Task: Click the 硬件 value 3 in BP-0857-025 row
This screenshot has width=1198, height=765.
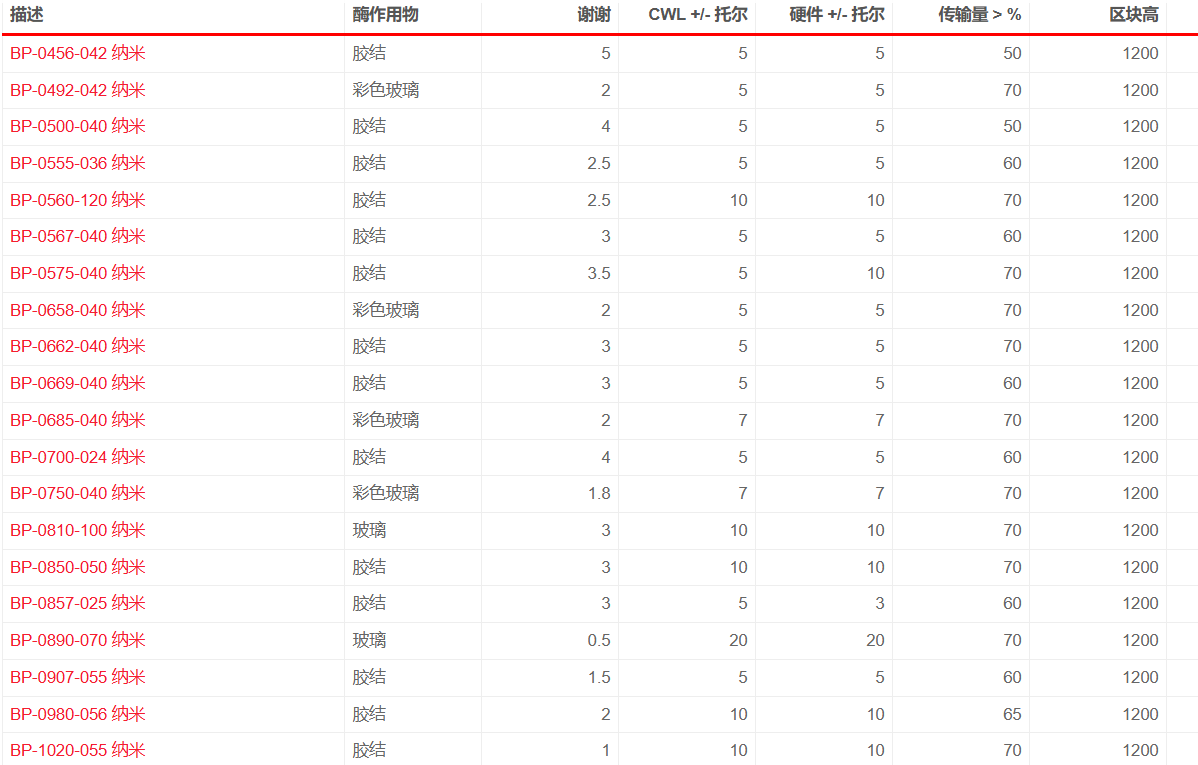Action: click(880, 604)
